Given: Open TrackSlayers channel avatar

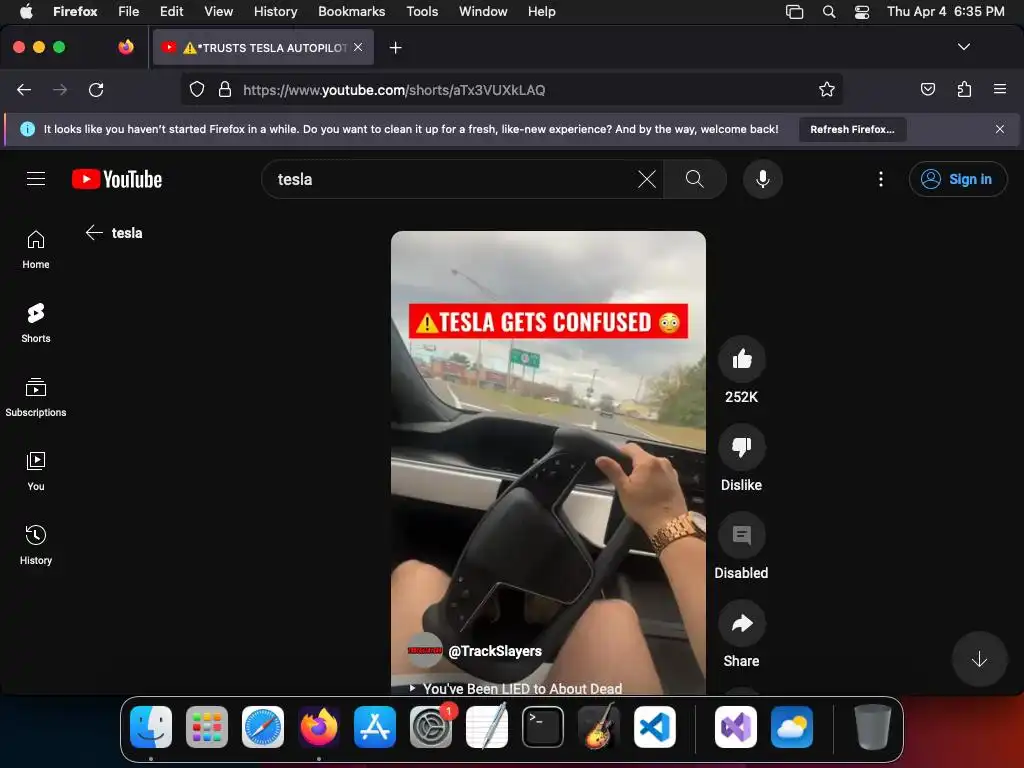Looking at the screenshot, I should coord(424,650).
